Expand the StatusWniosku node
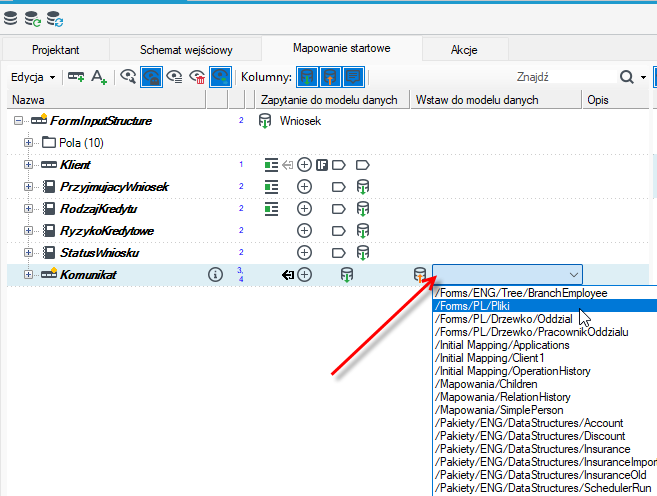657x496 pixels. tap(28, 252)
